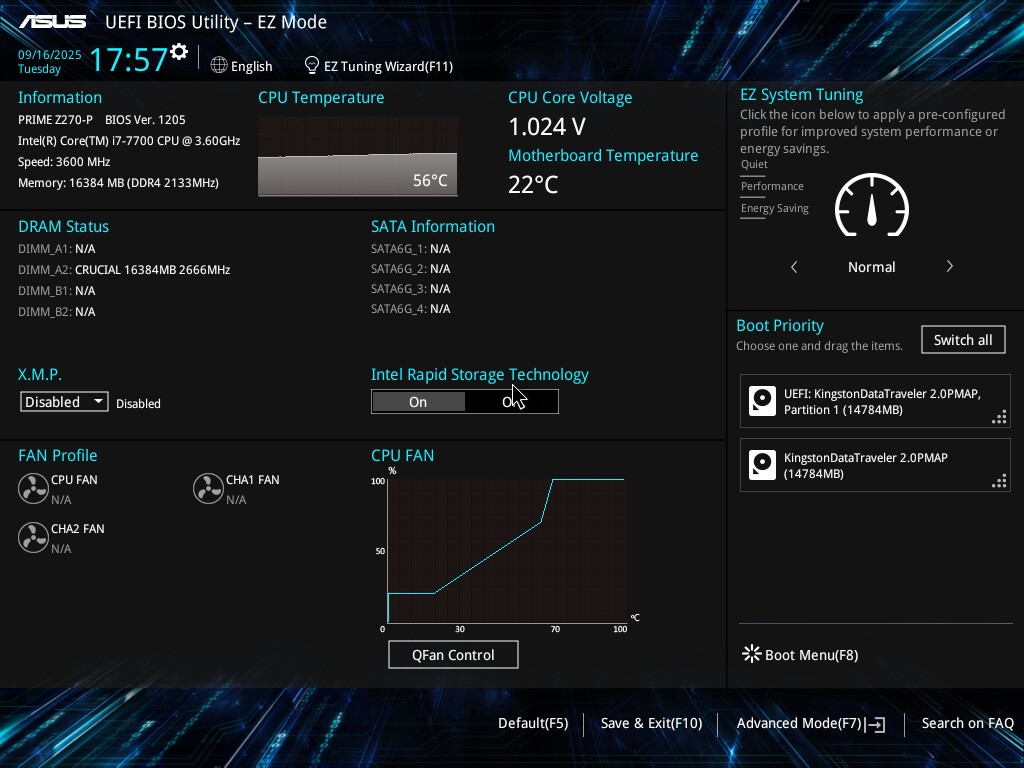Click the FAN Profile heading
The image size is (1024, 768).
[57, 455]
